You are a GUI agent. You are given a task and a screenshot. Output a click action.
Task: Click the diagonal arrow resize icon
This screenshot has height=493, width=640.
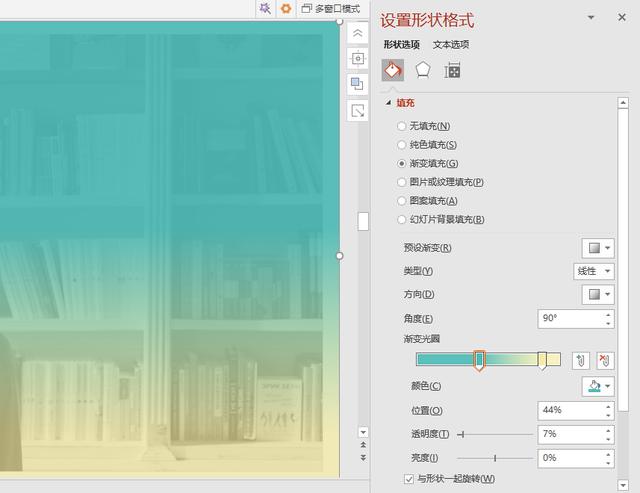coord(358,111)
